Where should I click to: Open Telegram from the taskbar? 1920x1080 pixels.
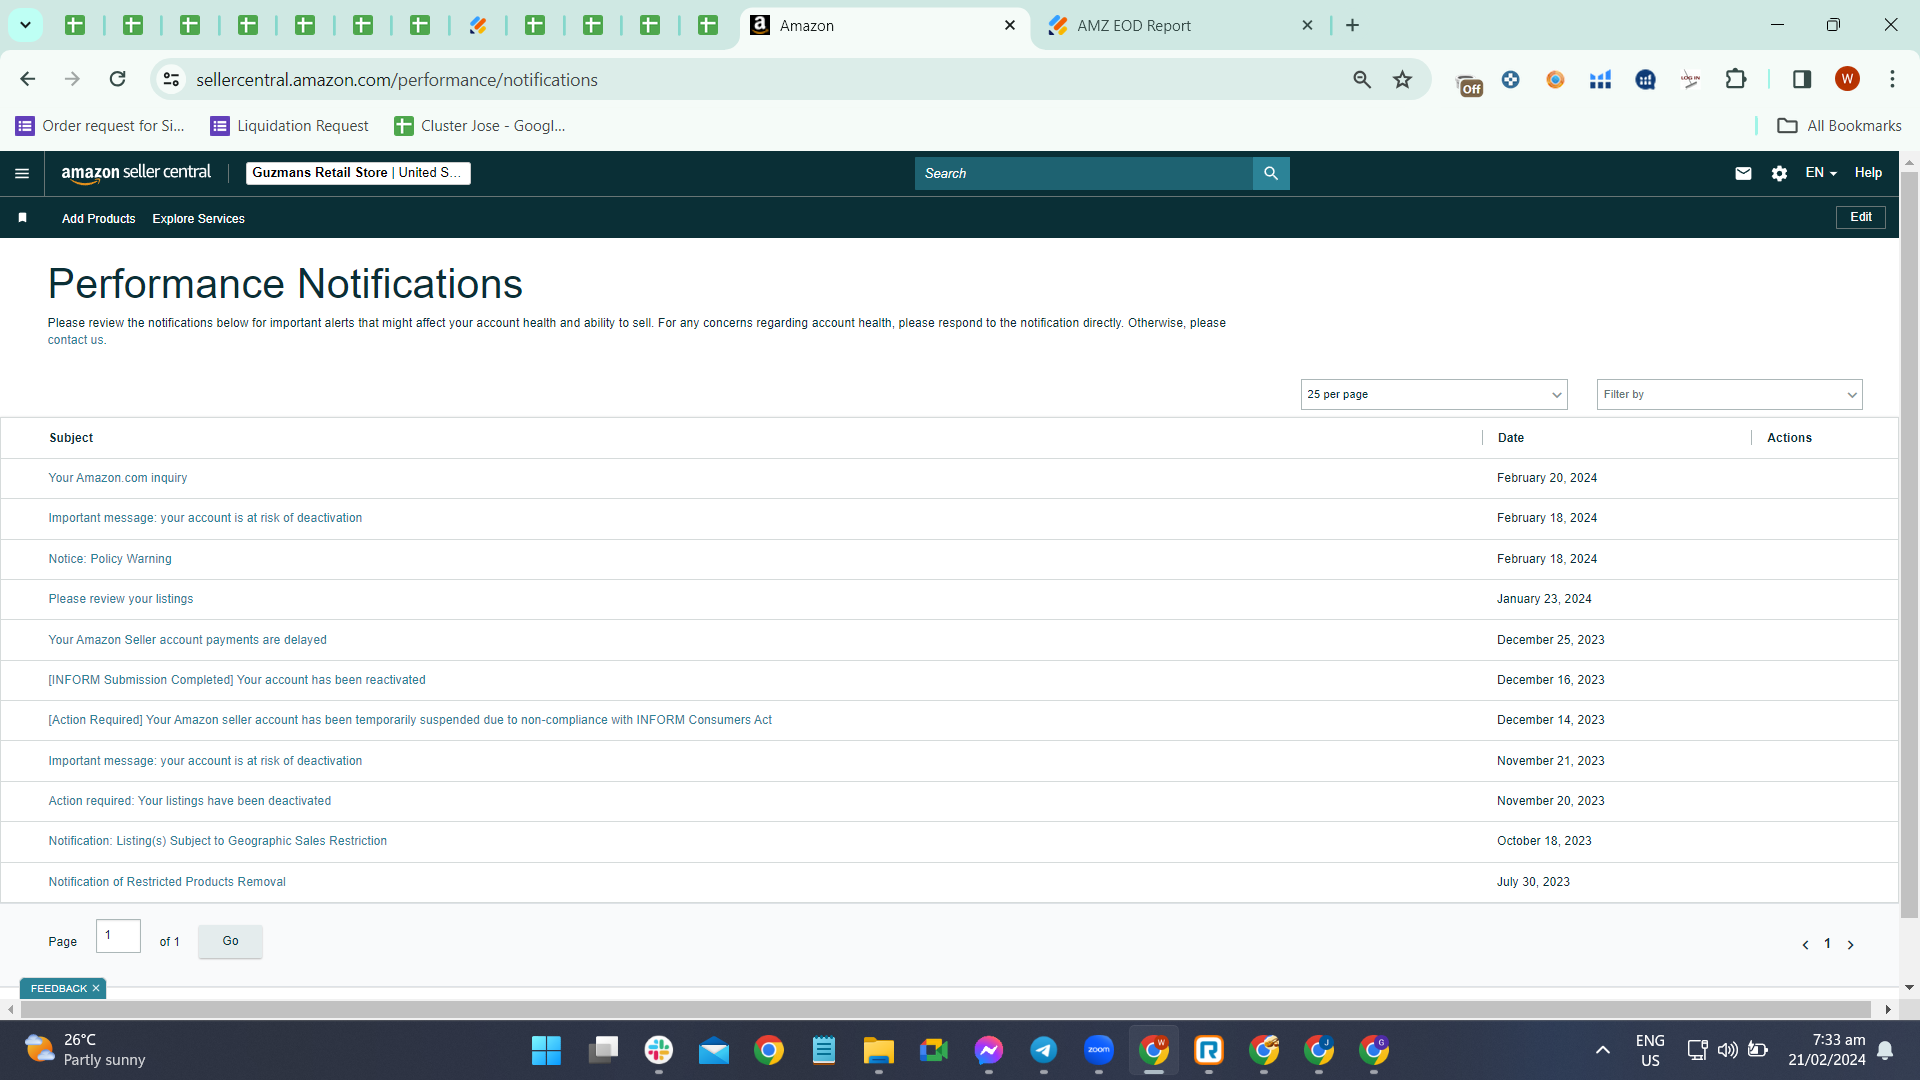[1044, 1050]
